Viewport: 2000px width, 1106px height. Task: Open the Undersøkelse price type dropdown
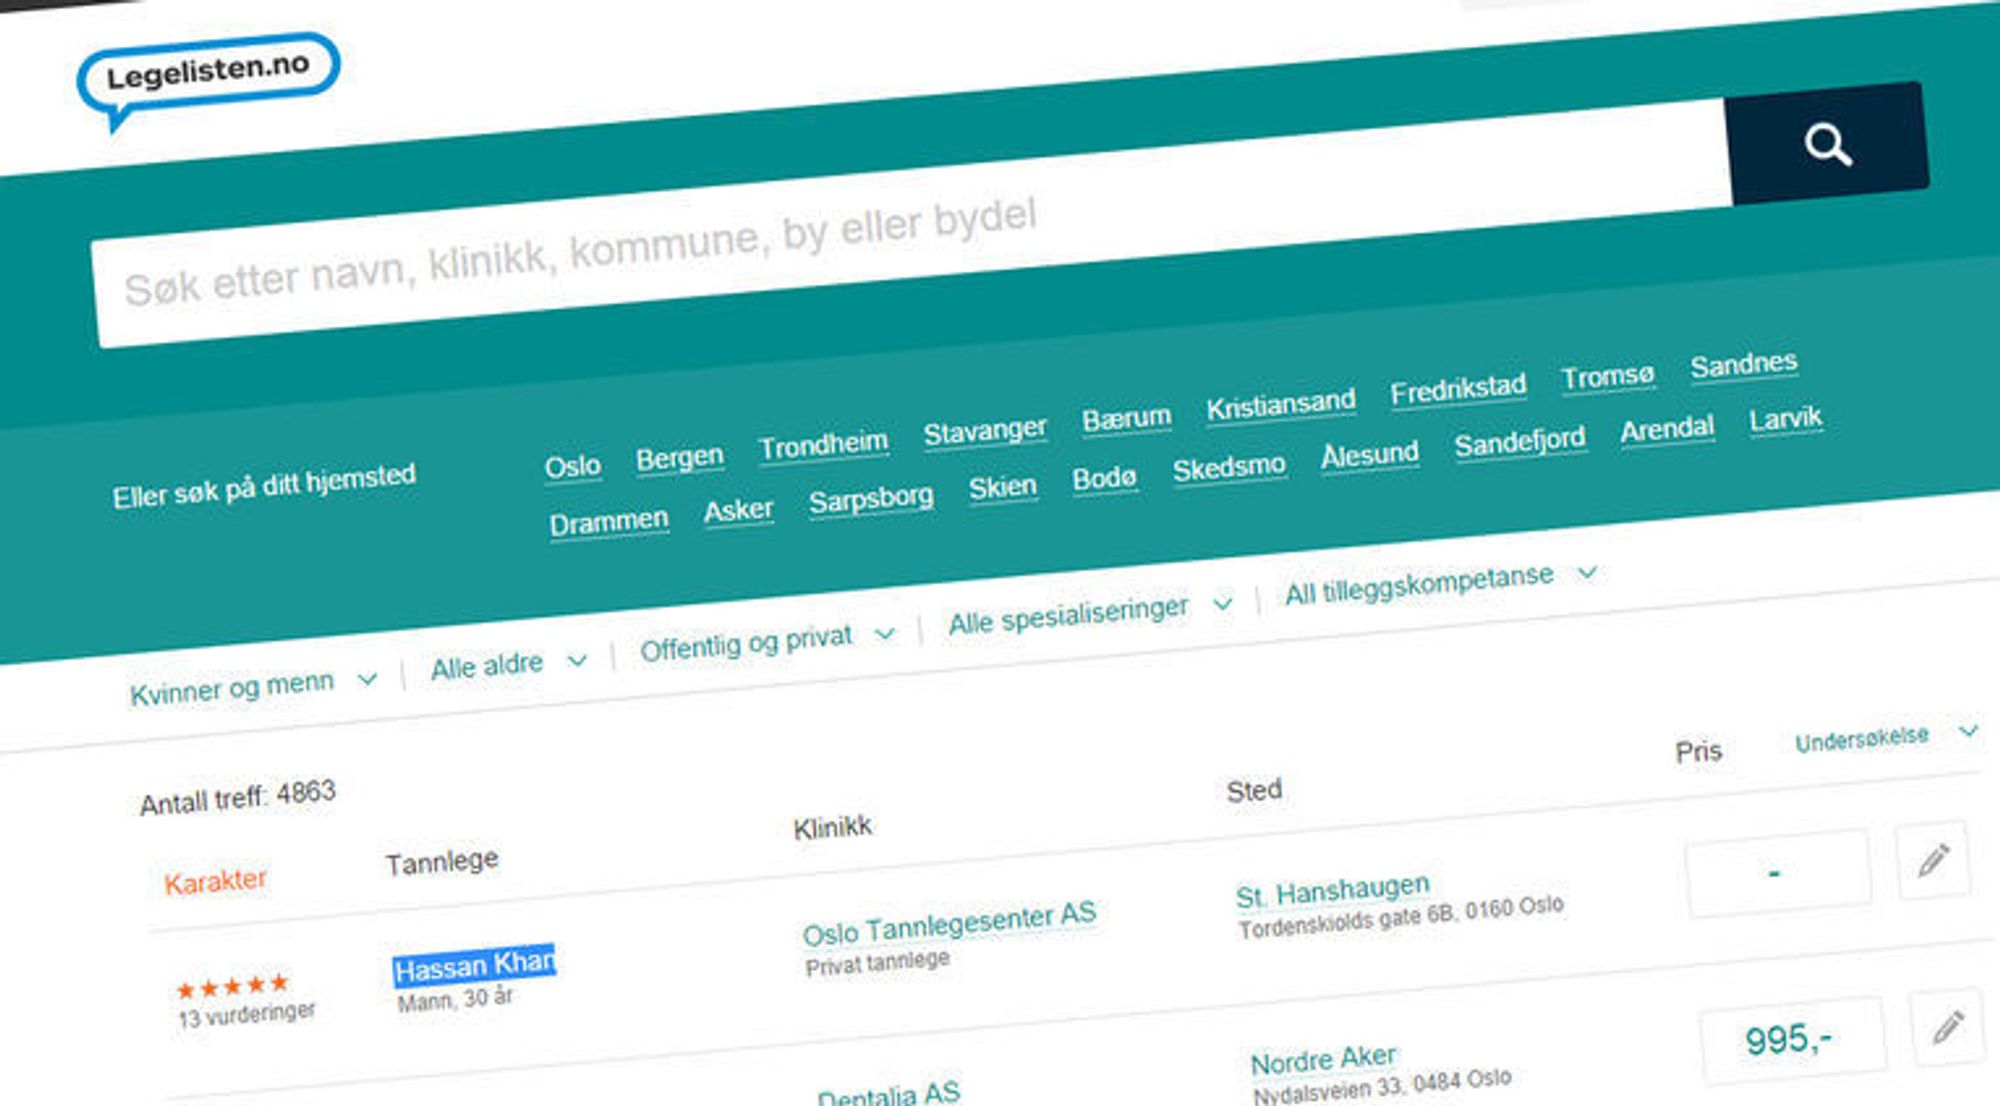(1886, 737)
